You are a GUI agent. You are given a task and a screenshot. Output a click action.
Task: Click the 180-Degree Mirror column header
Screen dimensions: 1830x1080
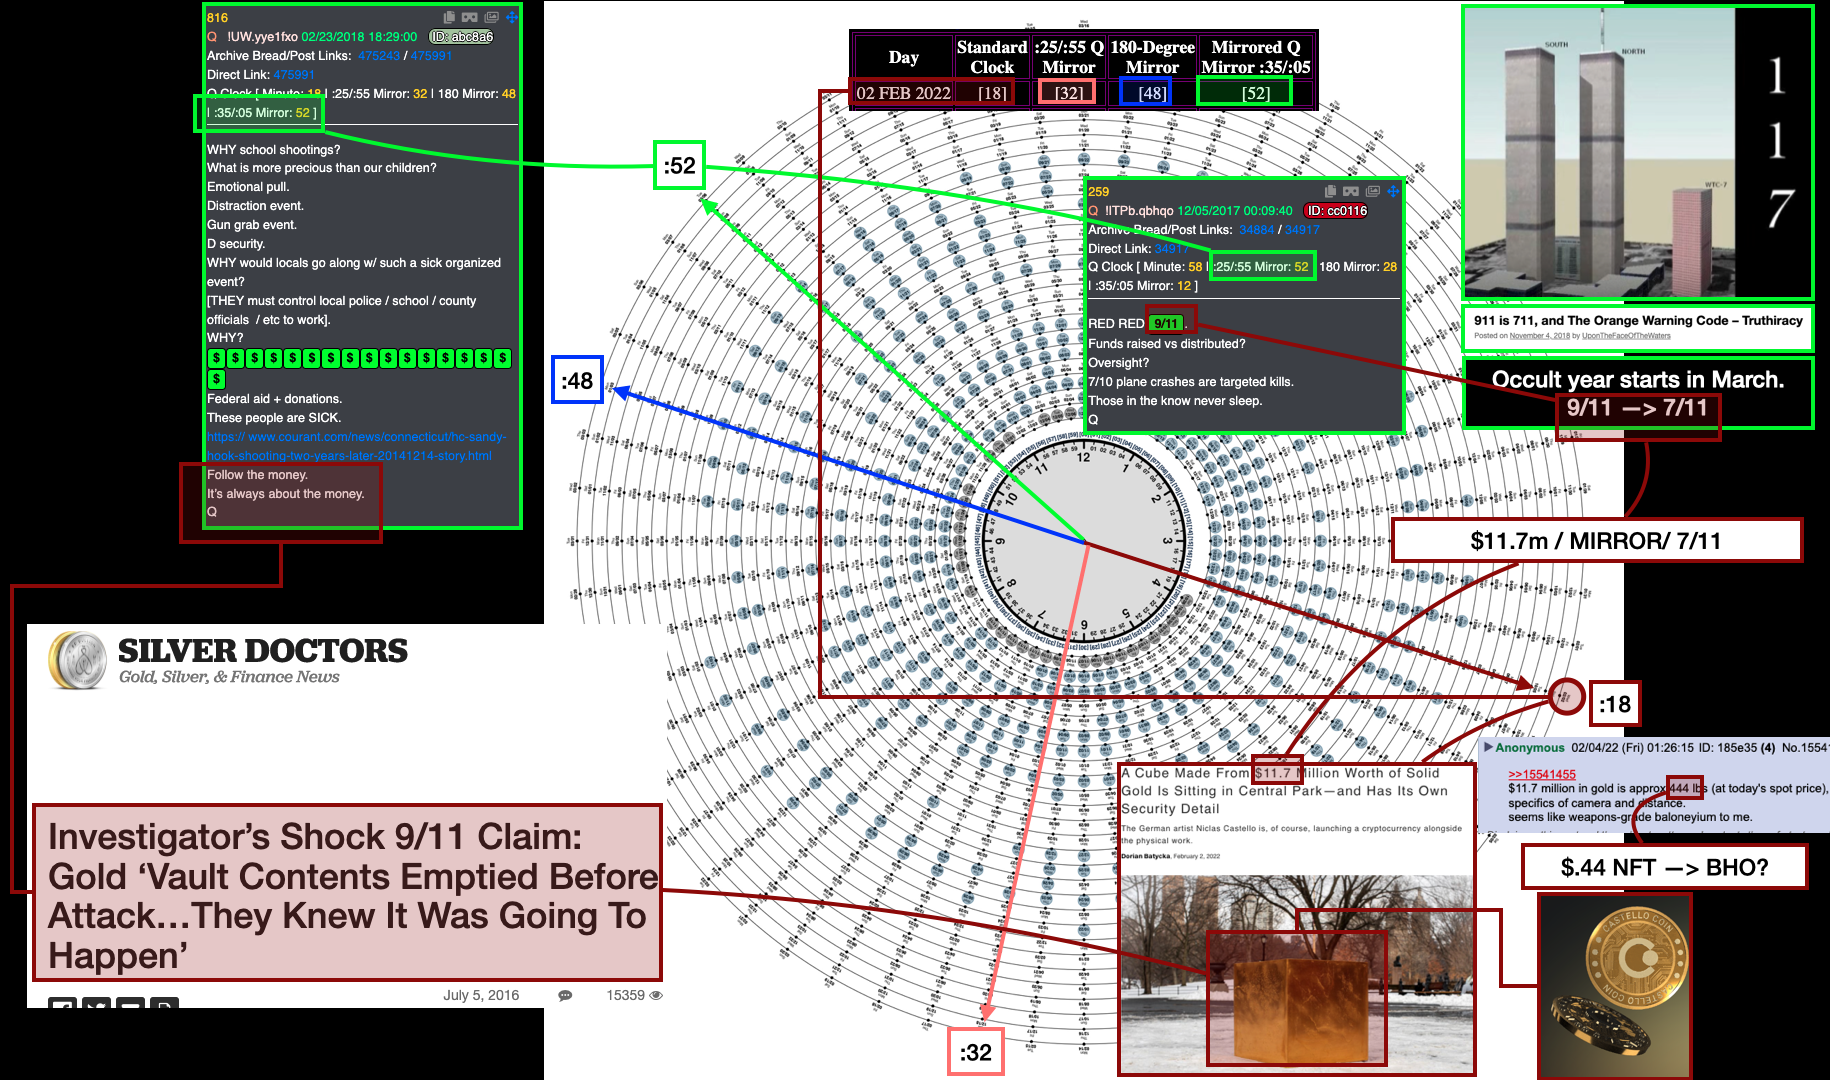(1152, 57)
